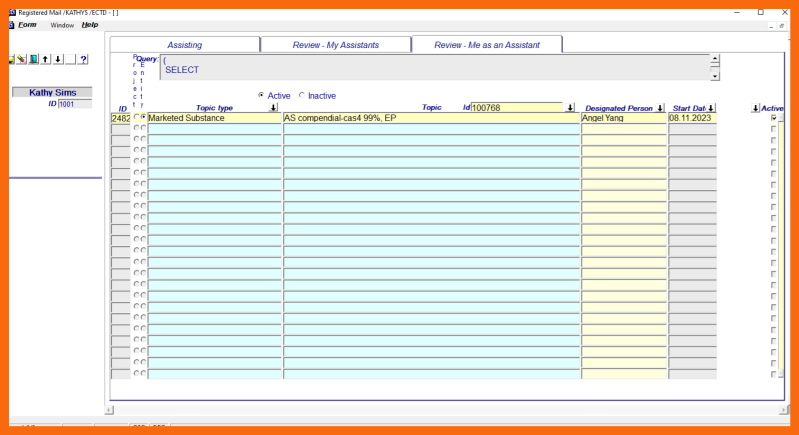Open the Form menu

point(28,25)
